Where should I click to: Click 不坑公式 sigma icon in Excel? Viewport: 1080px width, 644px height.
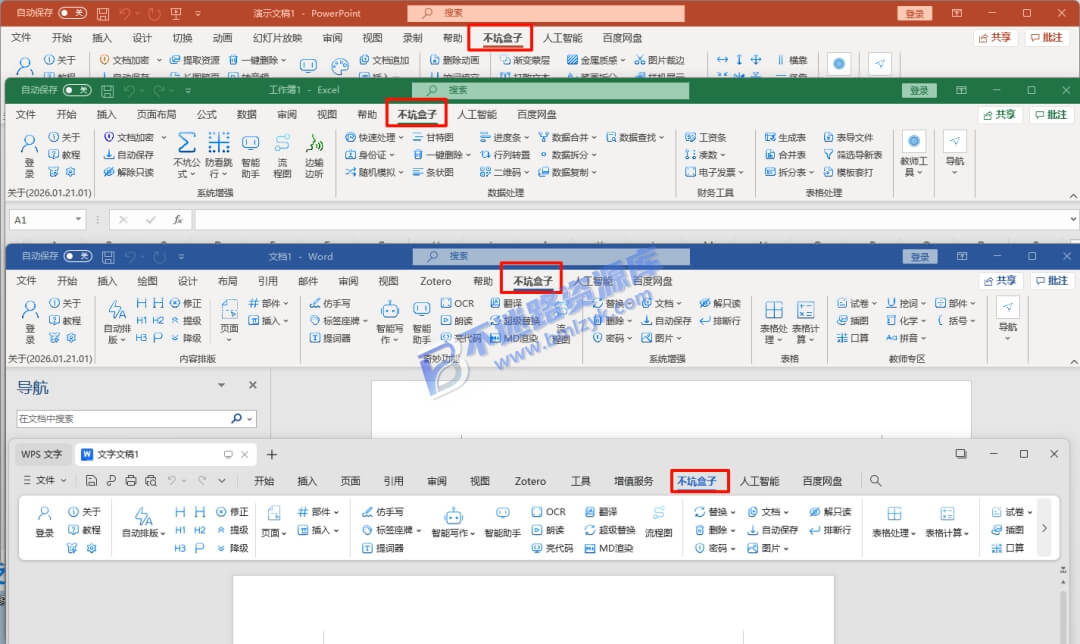(x=186, y=143)
